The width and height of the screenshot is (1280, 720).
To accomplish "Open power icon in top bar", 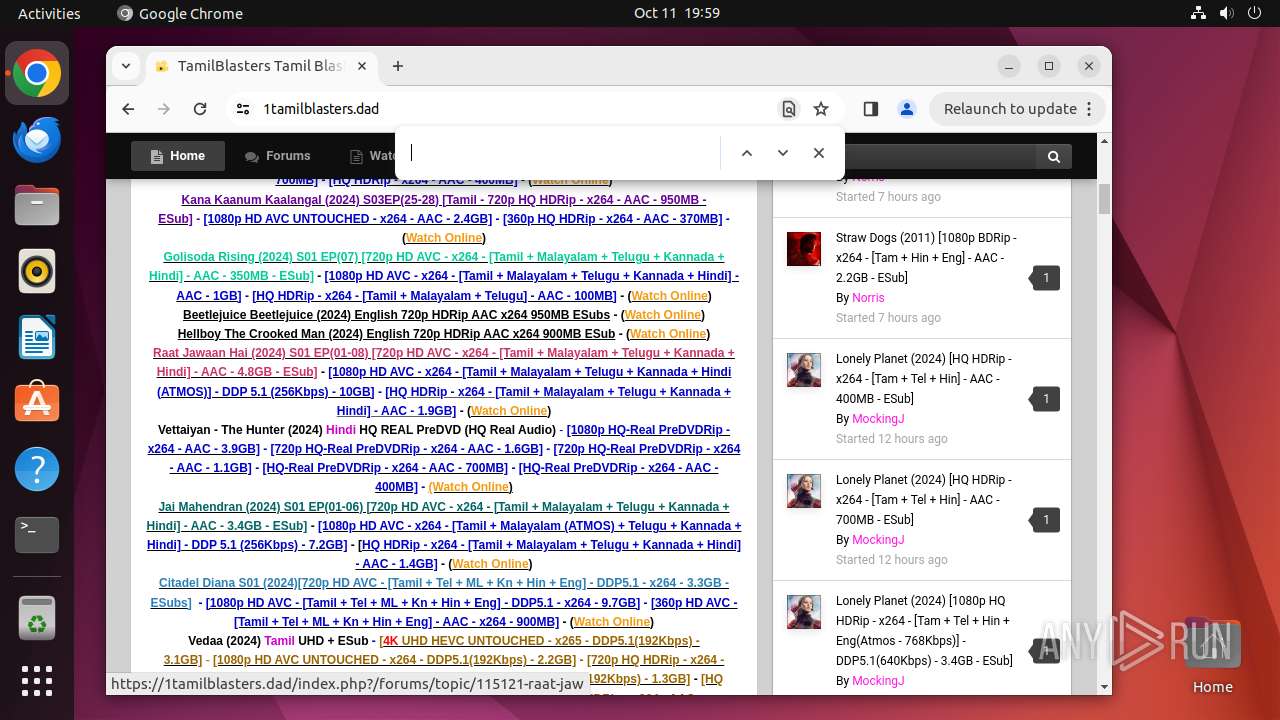I will (x=1255, y=13).
